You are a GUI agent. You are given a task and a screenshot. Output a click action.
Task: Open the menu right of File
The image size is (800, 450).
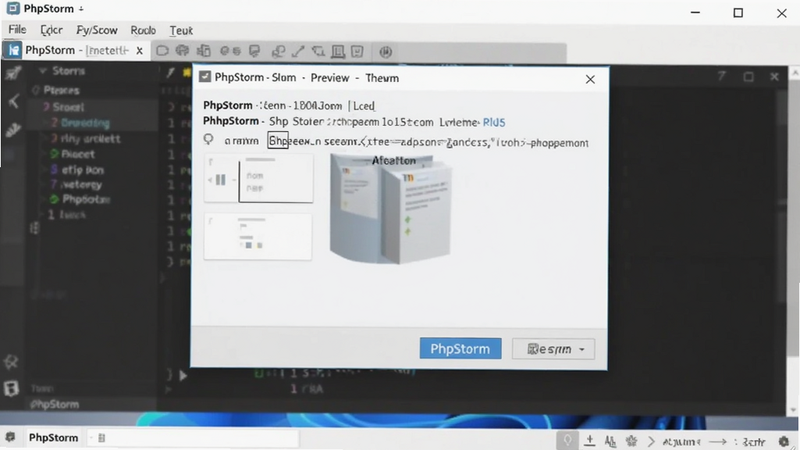[52, 30]
